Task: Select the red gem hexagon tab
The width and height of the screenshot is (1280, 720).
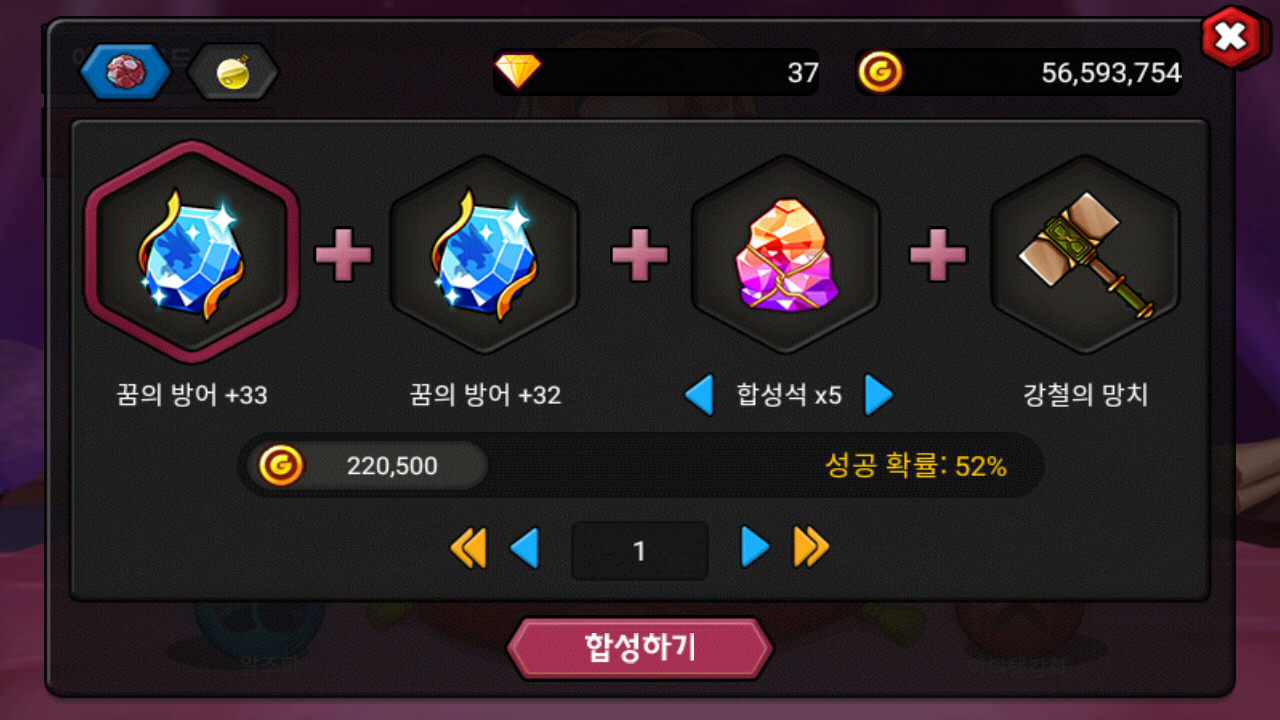Action: 125,71
